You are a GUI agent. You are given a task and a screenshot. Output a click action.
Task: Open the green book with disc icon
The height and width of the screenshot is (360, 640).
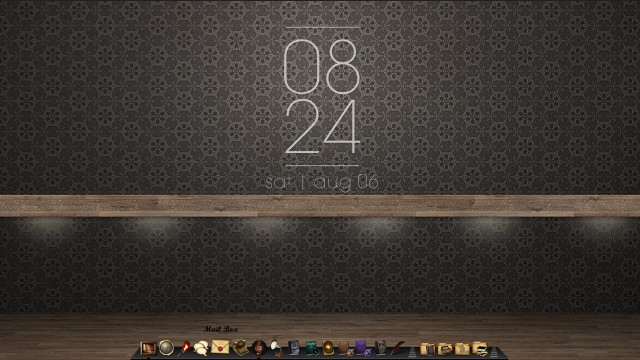(312, 349)
